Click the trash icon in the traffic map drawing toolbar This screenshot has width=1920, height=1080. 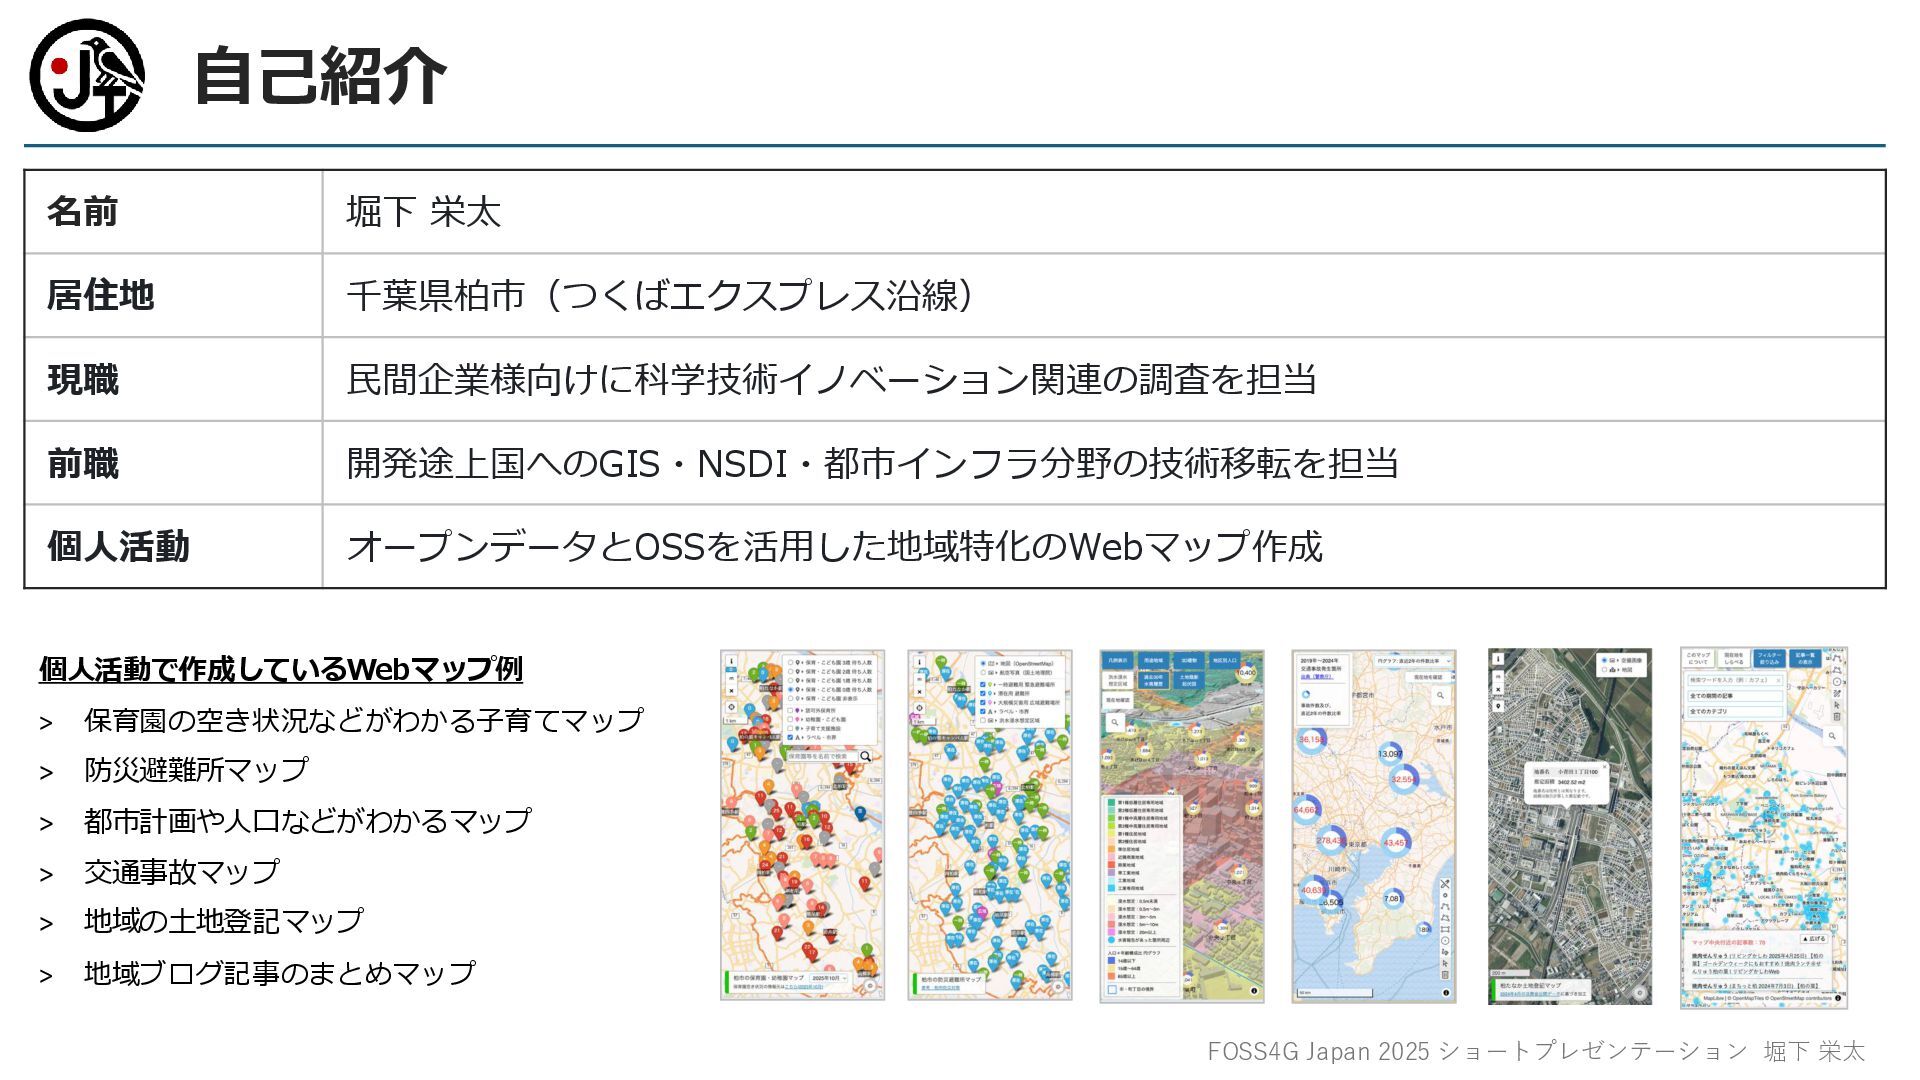coord(1445,975)
